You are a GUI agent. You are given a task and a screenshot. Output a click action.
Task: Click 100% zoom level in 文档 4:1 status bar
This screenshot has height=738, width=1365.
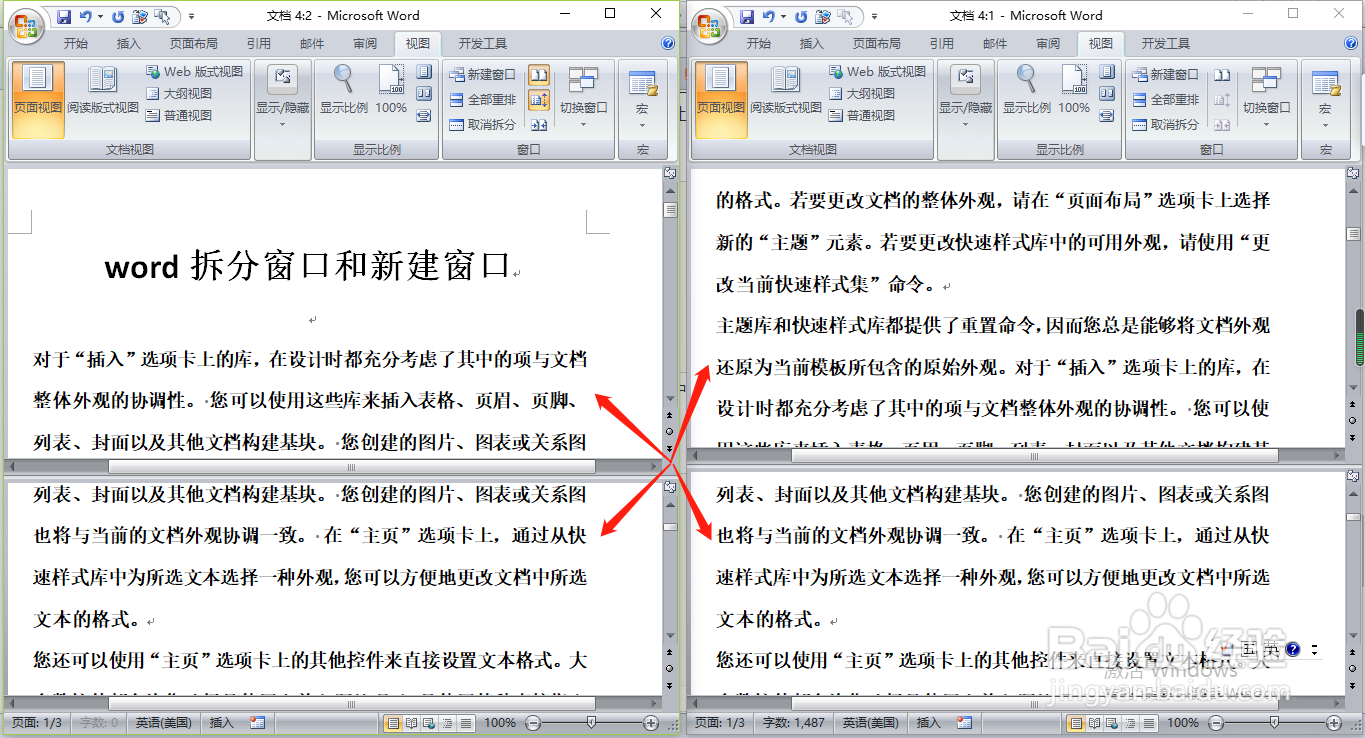[1183, 723]
